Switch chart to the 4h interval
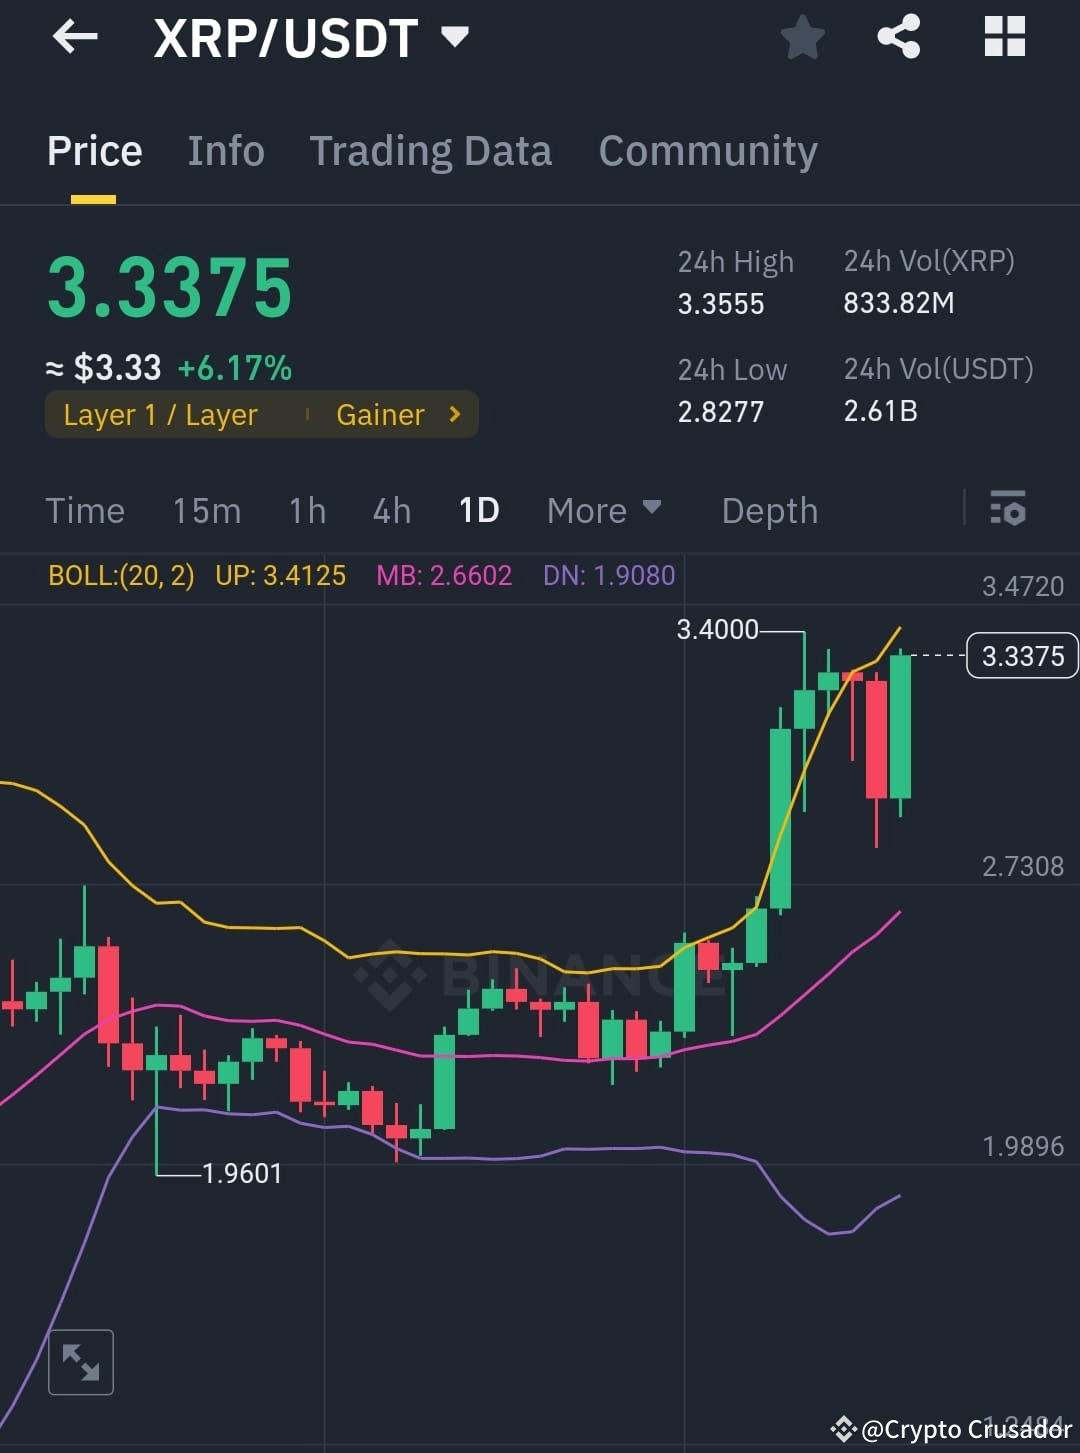 pyautogui.click(x=390, y=510)
